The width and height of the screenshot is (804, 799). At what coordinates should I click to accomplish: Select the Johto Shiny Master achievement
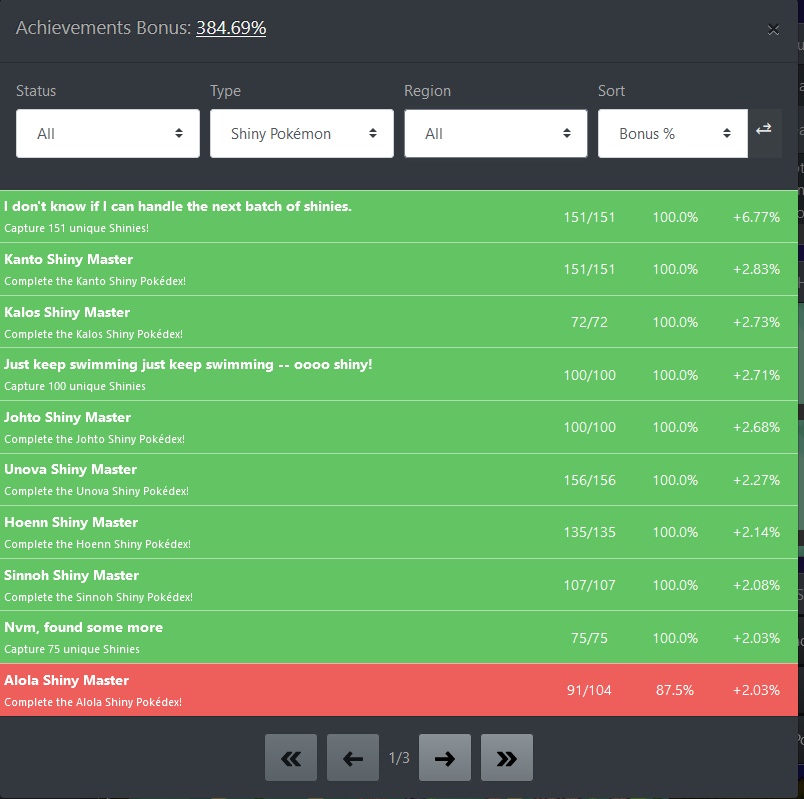(x=67, y=418)
